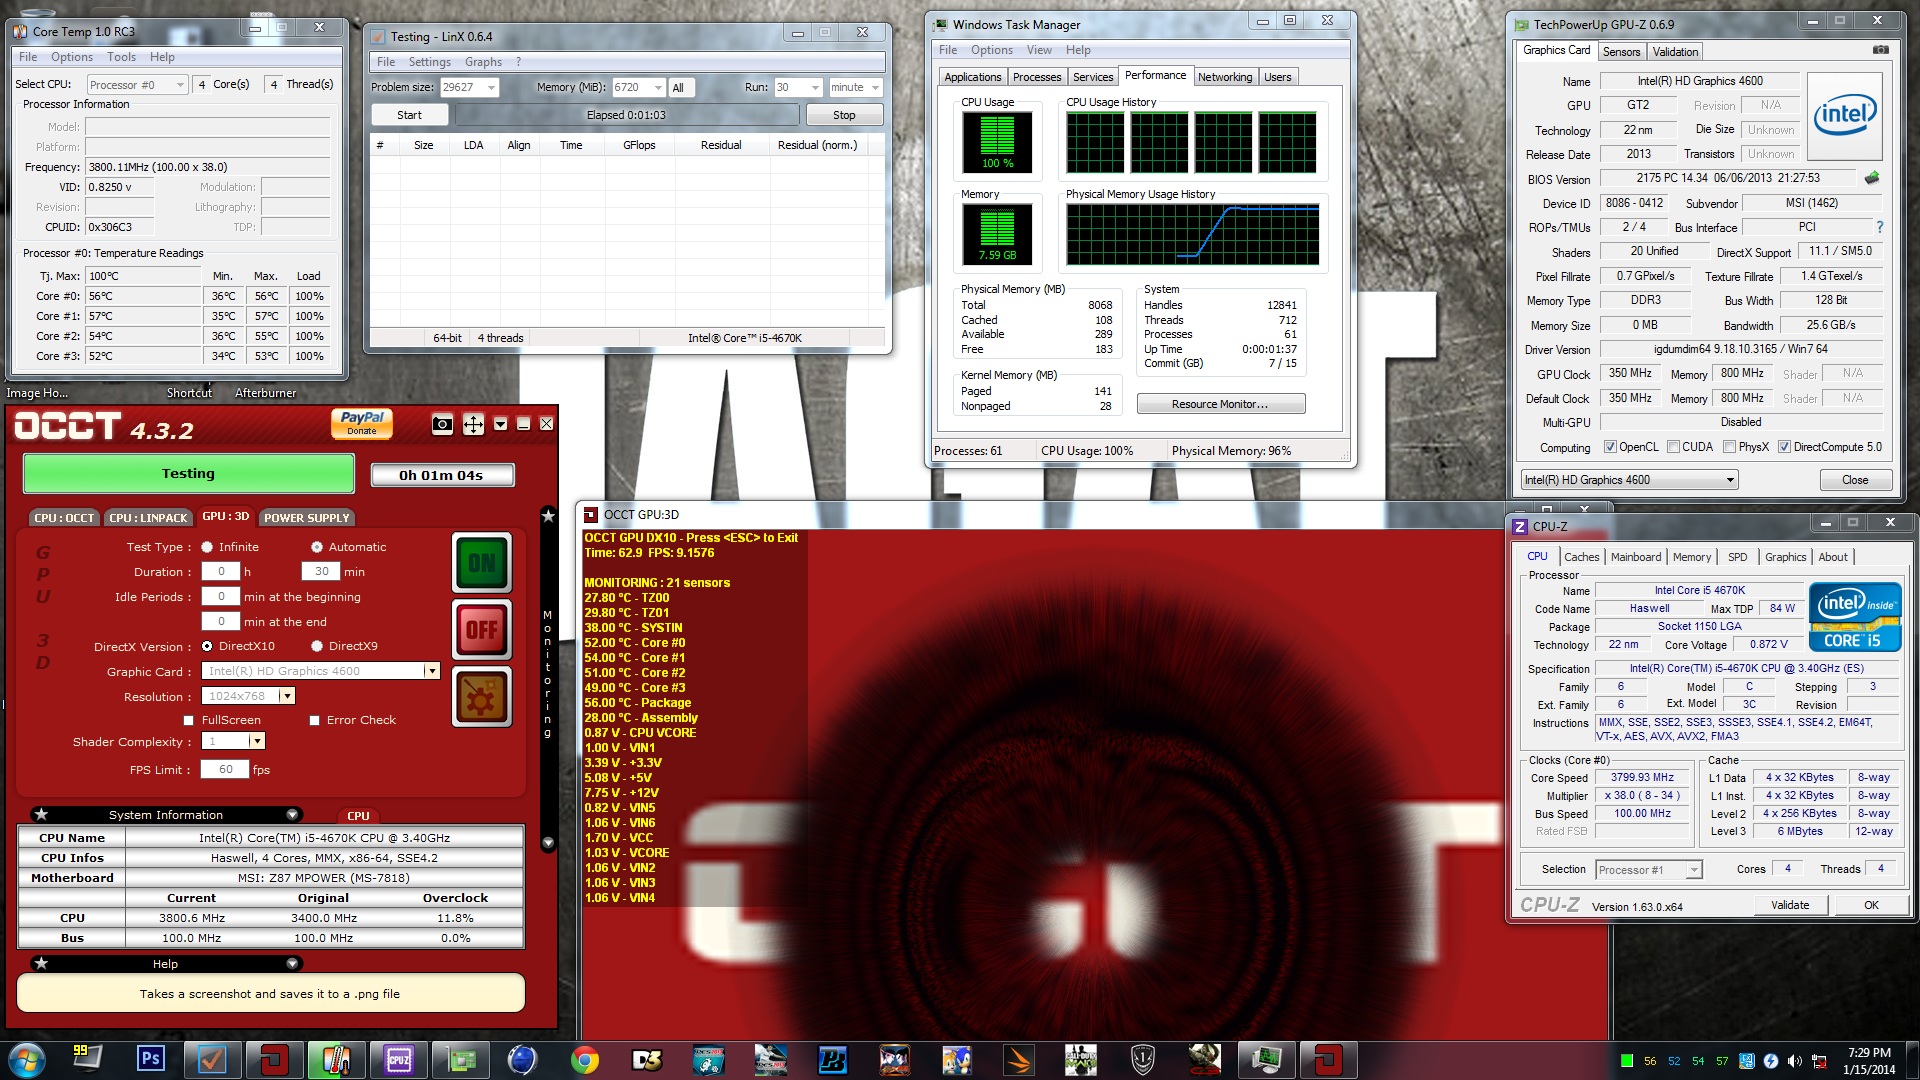Open the GPU-Z taskbar icon
Image resolution: width=1920 pixels, height=1080 pixels.
pos(461,1059)
